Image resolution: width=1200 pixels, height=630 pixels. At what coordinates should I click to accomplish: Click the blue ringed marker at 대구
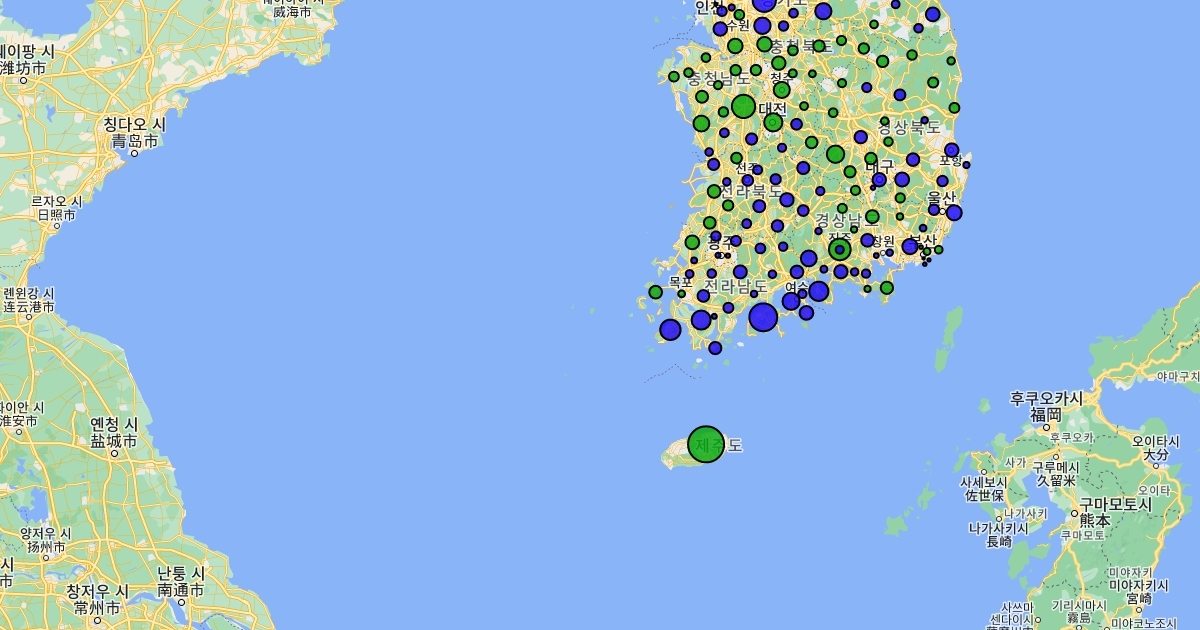click(x=879, y=180)
